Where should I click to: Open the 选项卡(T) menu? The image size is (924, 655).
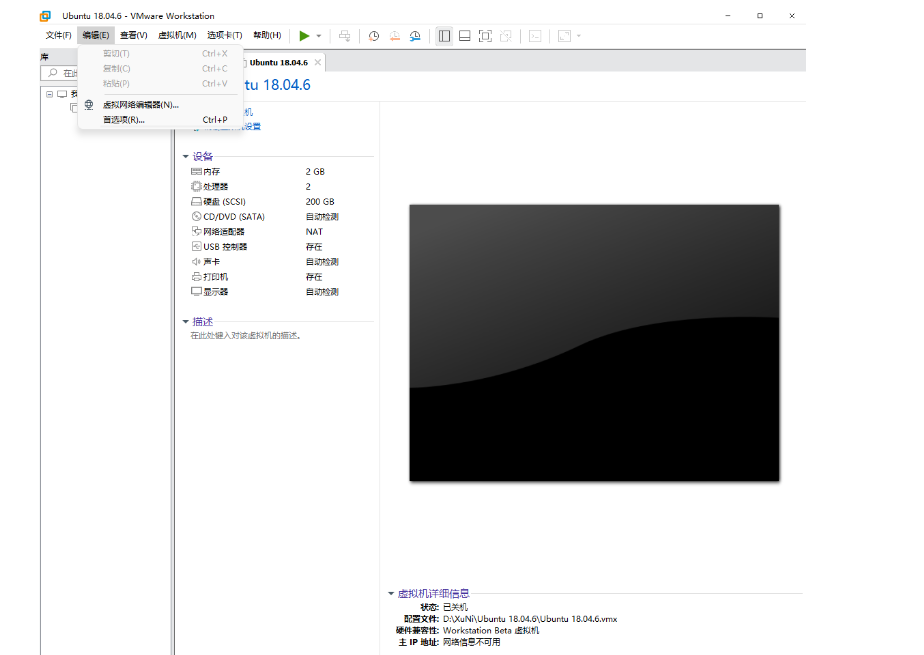click(225, 35)
